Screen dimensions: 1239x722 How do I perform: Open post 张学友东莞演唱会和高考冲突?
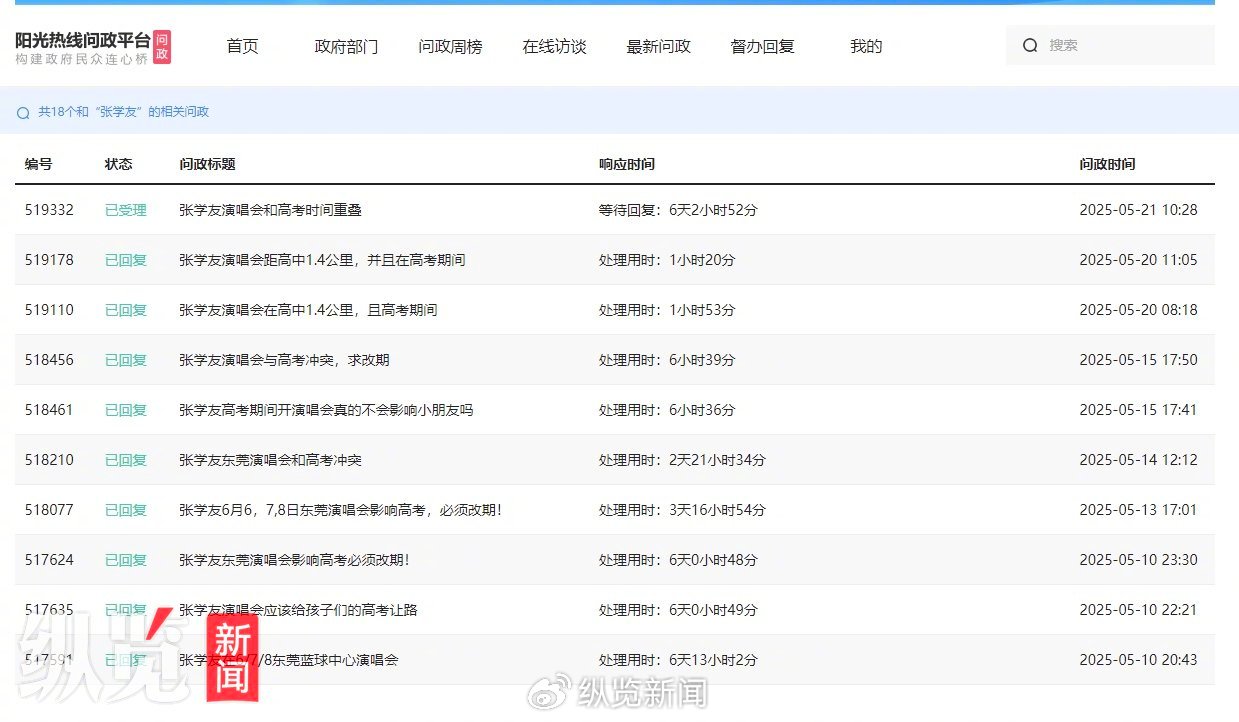click(x=270, y=460)
